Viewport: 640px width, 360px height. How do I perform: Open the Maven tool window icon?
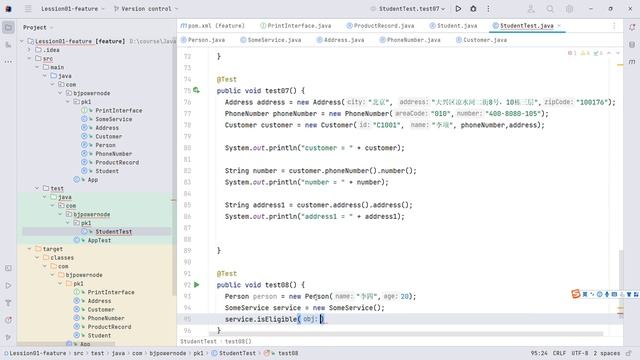[x=632, y=62]
